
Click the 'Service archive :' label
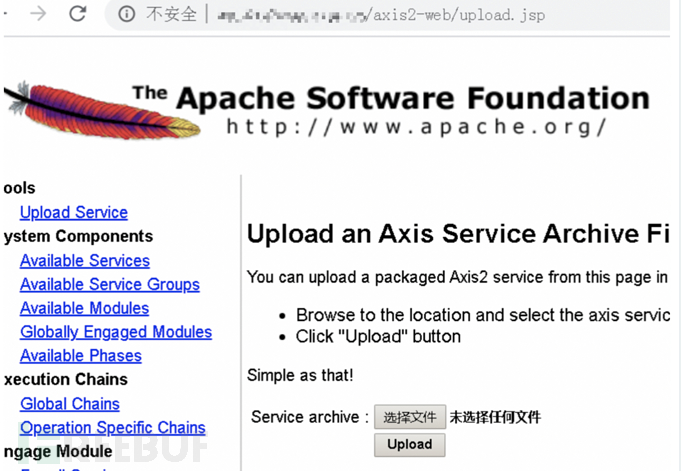pyautogui.click(x=310, y=417)
